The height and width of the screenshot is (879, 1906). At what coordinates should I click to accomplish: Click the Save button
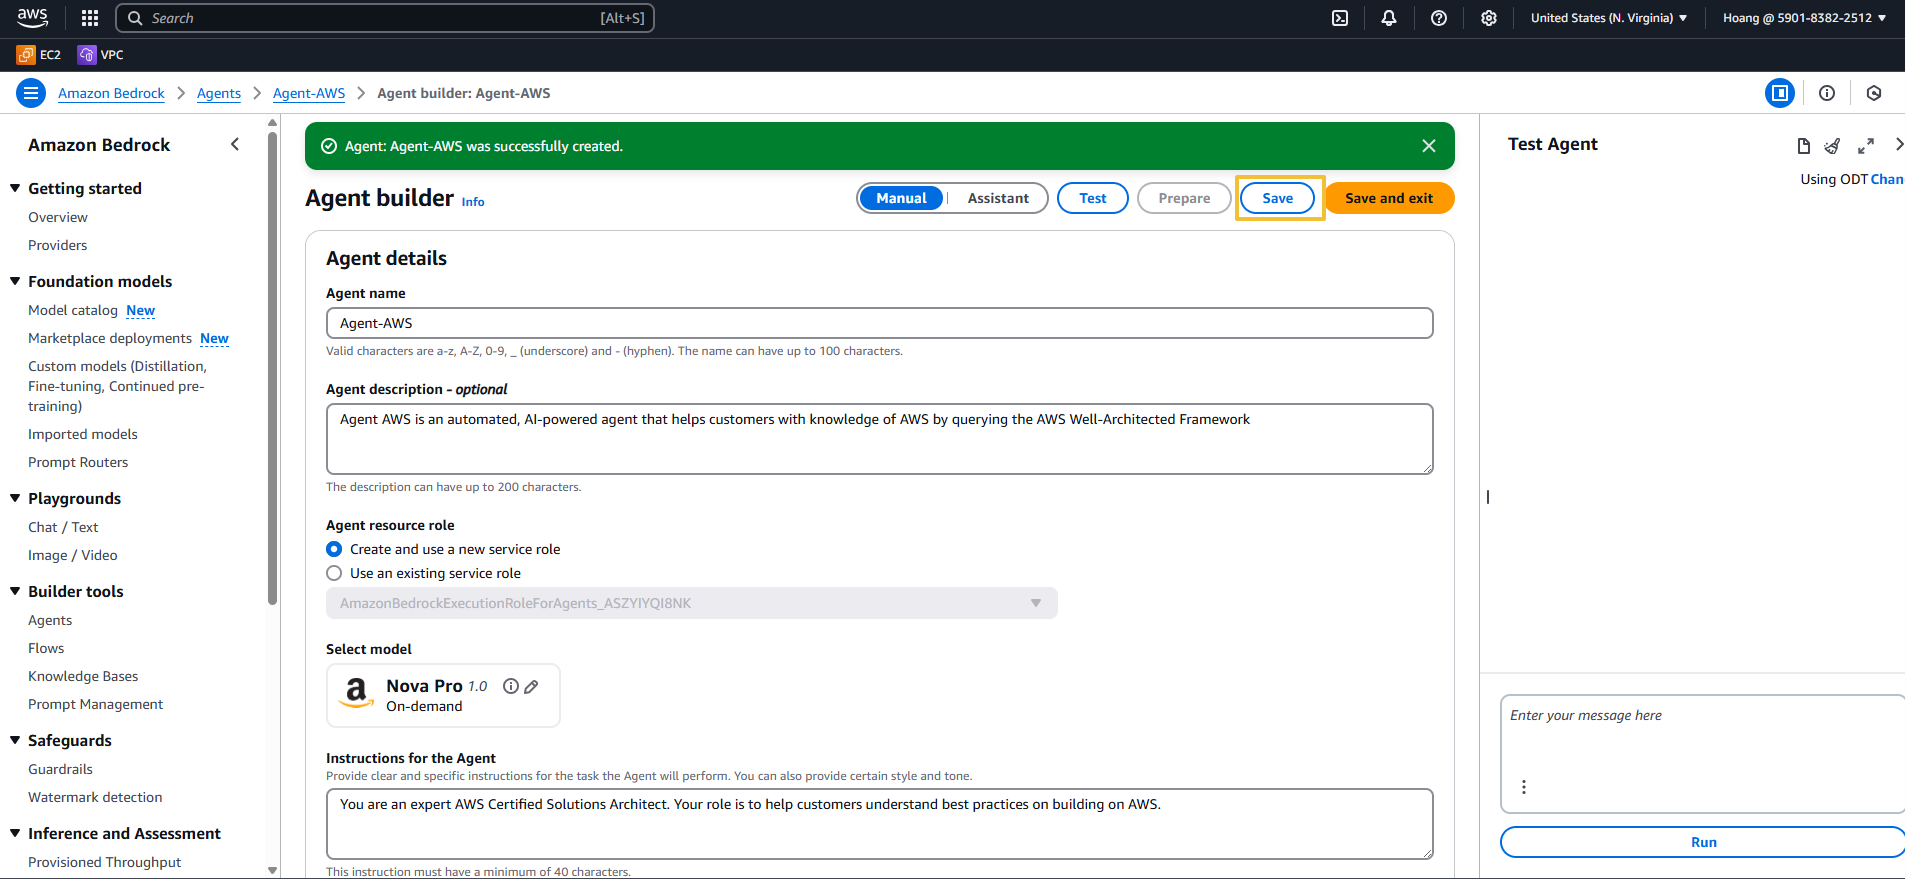click(x=1277, y=198)
